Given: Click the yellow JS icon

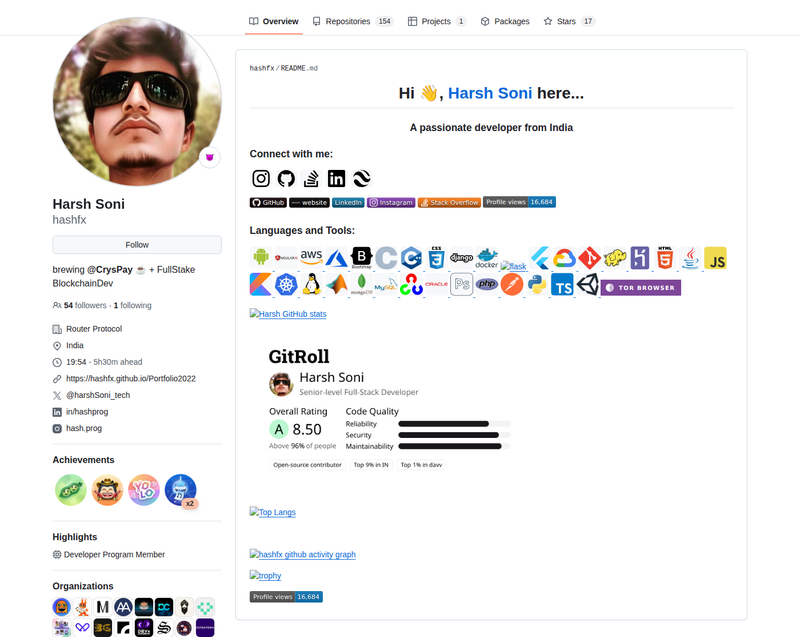Looking at the screenshot, I should click(715, 258).
